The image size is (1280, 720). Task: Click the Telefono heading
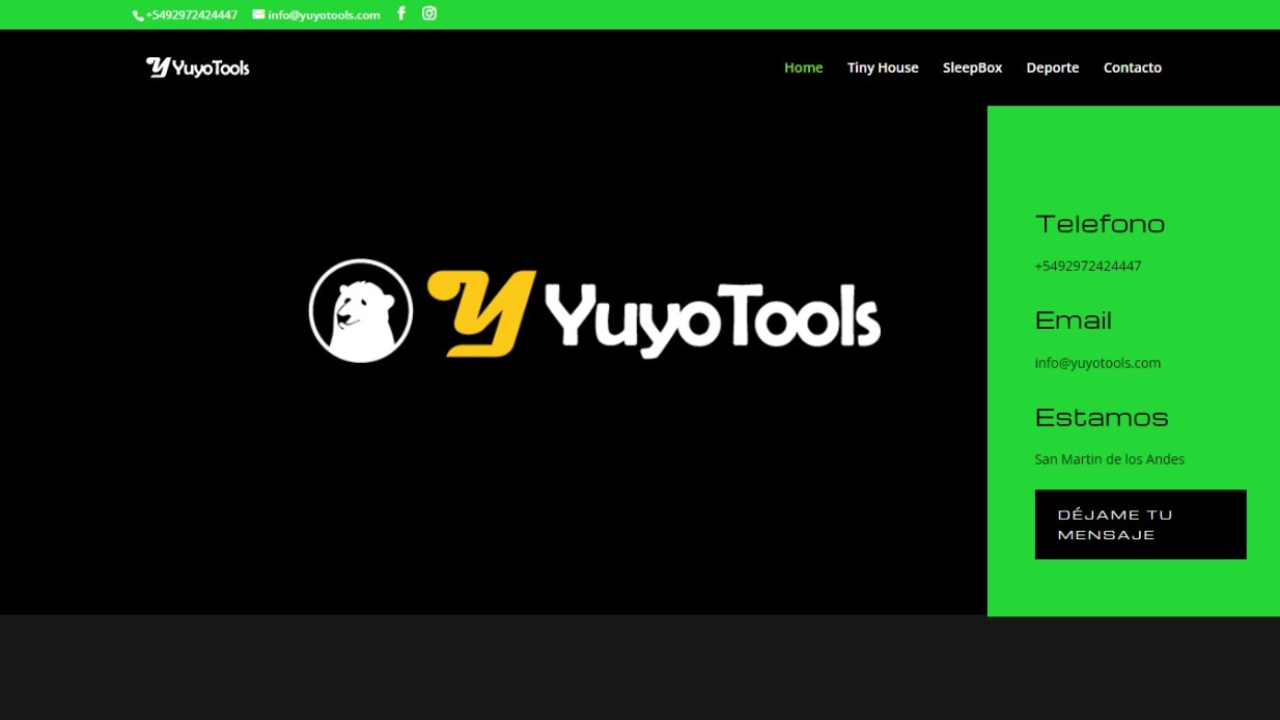pyautogui.click(x=1100, y=223)
